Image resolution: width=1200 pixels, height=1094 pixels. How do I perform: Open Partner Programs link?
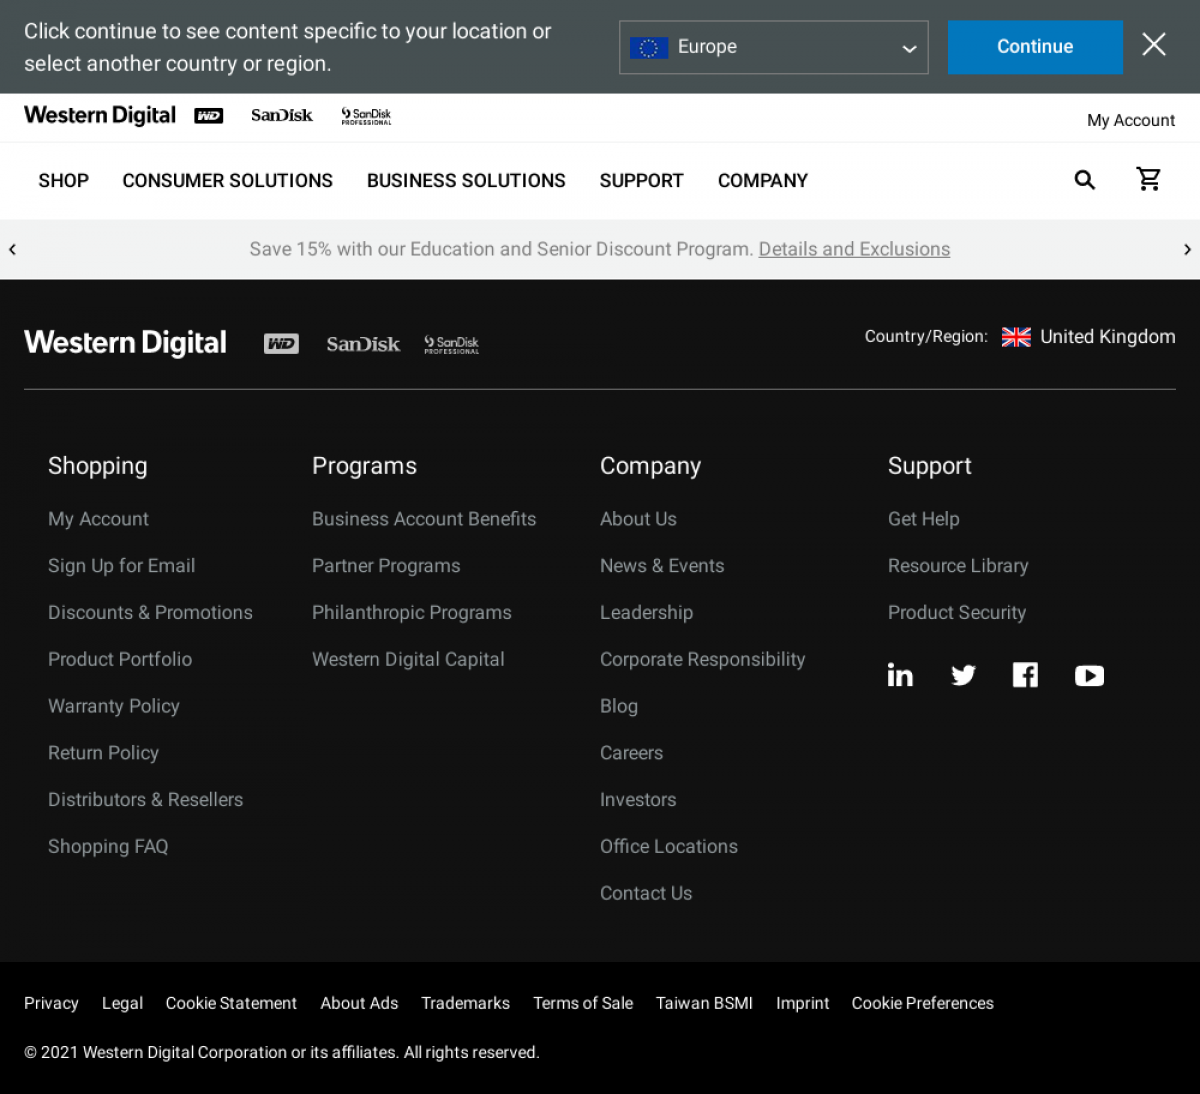coord(386,566)
